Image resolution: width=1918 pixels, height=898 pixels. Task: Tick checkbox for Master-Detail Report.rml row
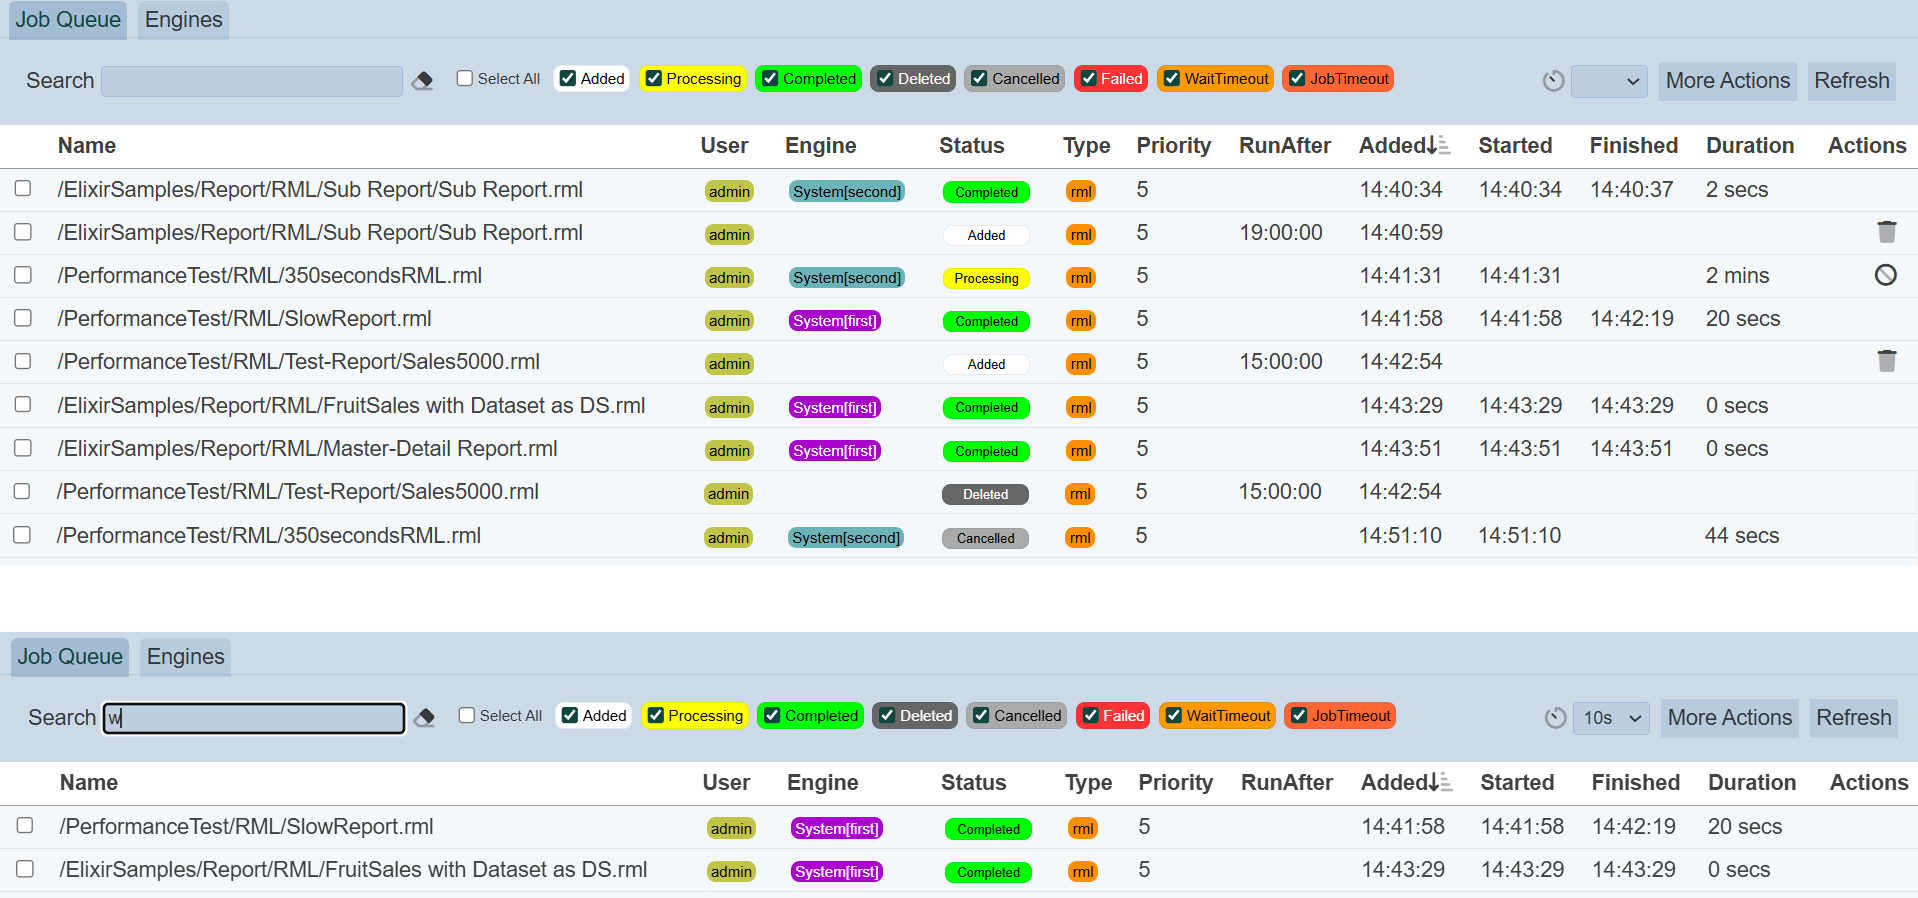23,448
